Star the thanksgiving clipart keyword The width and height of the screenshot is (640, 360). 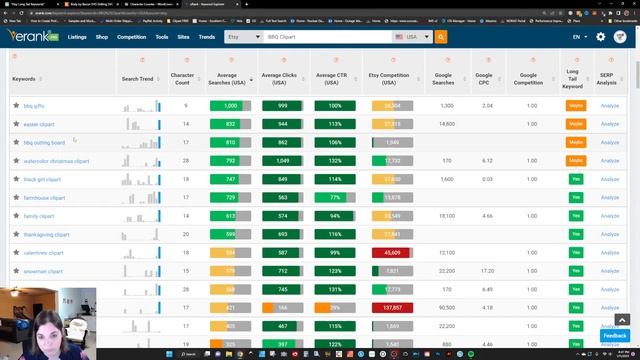pyautogui.click(x=16, y=234)
